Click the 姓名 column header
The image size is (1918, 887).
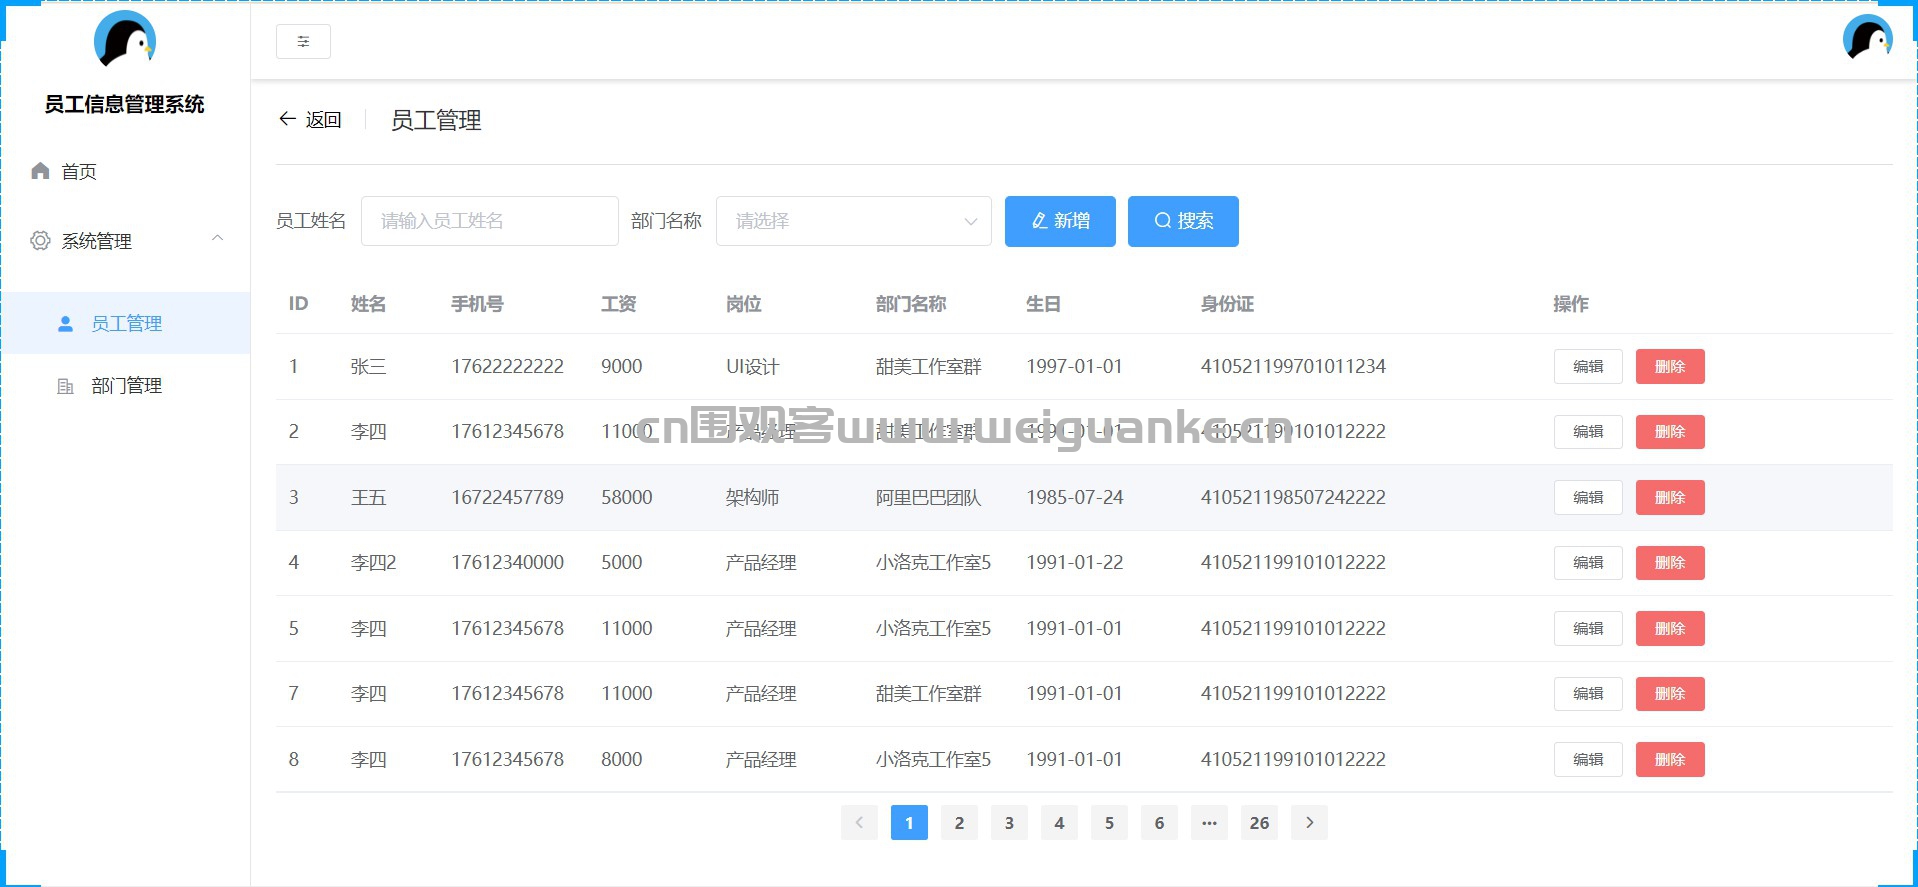point(368,304)
